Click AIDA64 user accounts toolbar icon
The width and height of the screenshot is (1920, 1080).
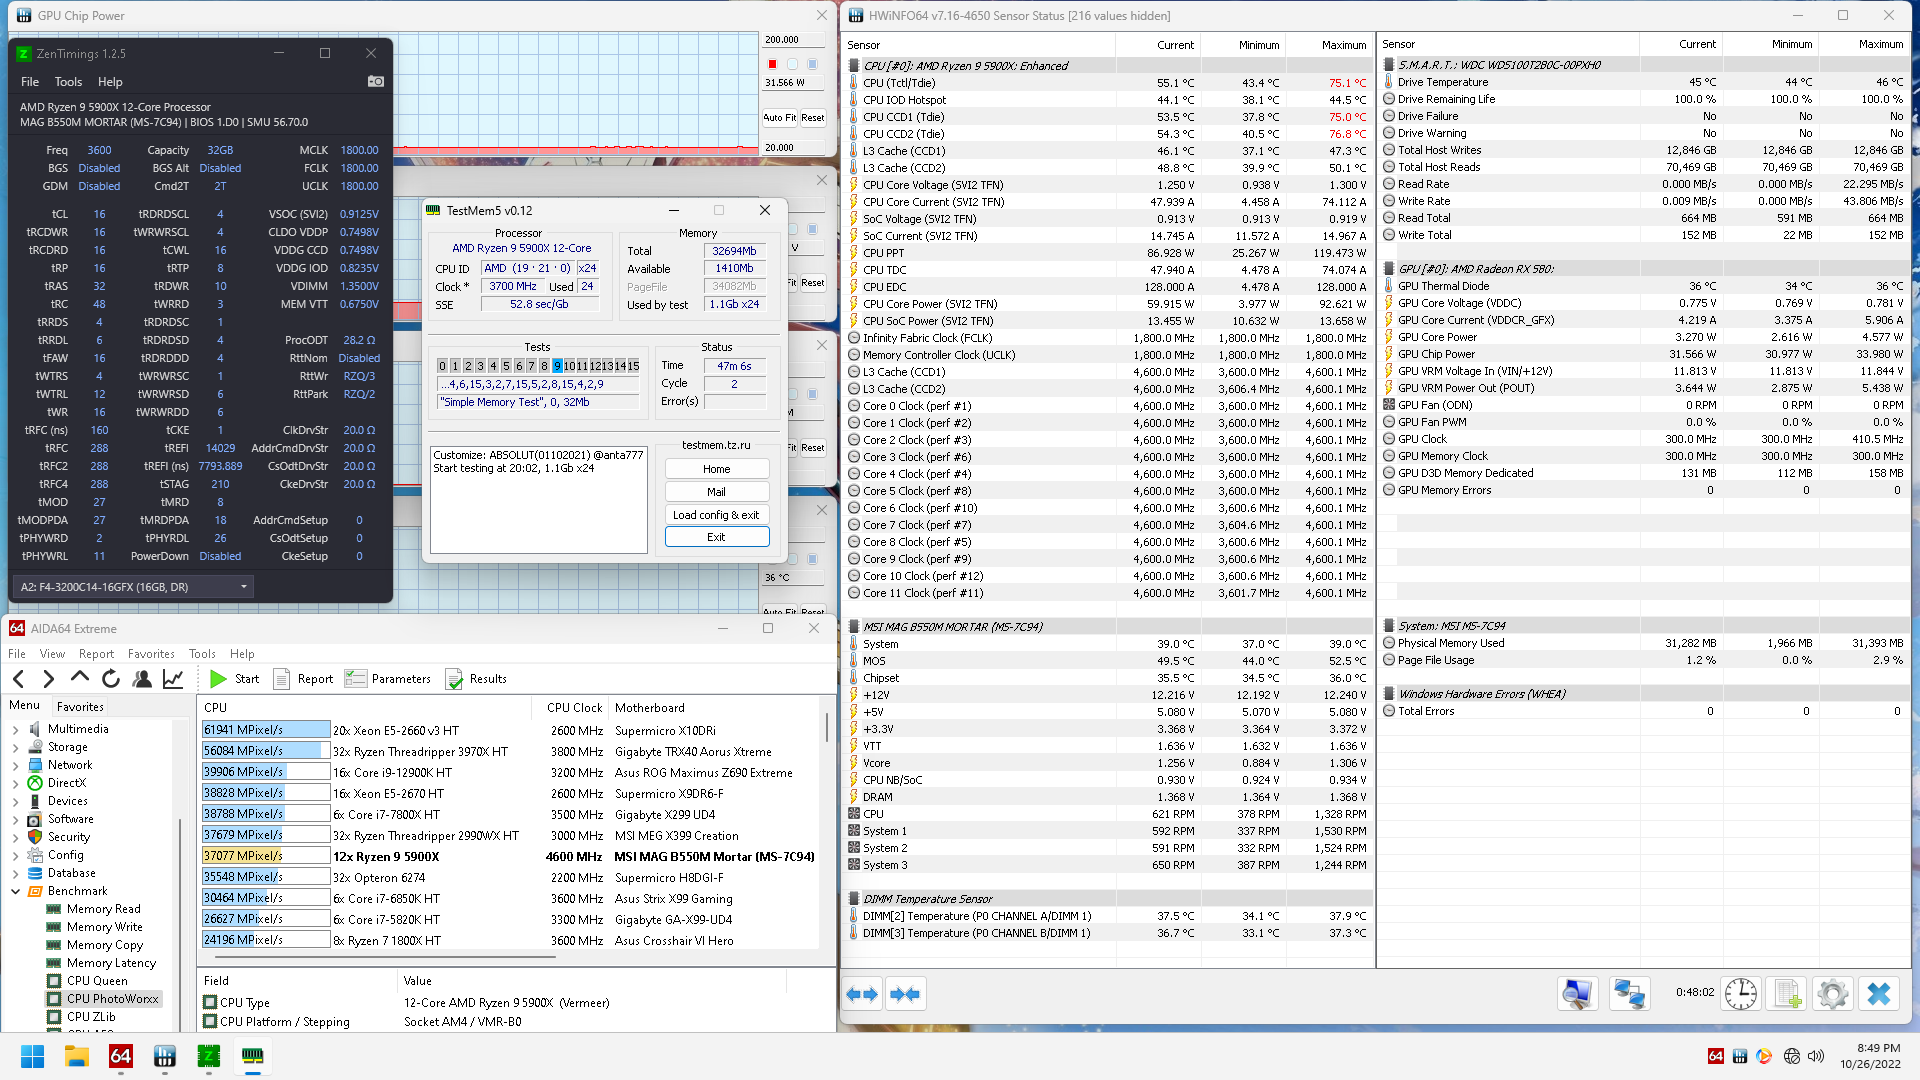pyautogui.click(x=142, y=679)
